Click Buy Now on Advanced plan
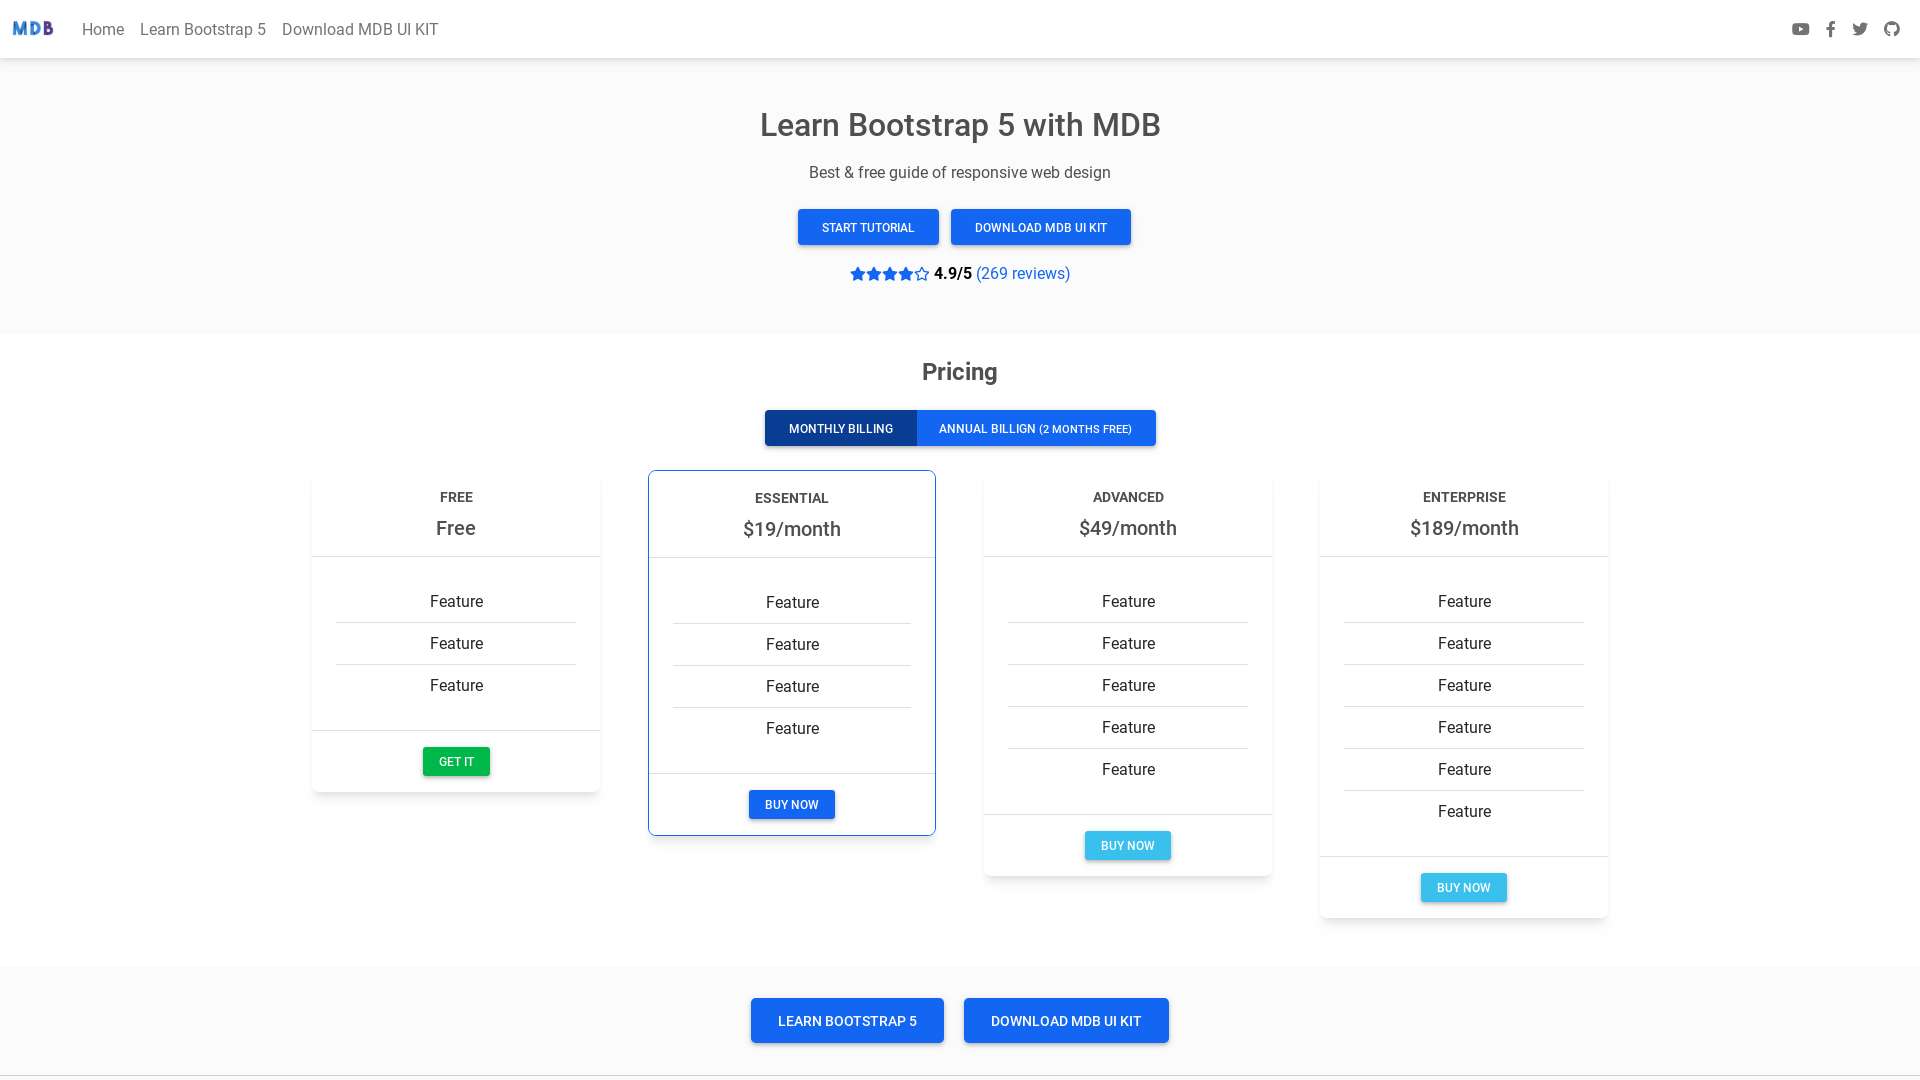The height and width of the screenshot is (1080, 1920). coord(1128,845)
